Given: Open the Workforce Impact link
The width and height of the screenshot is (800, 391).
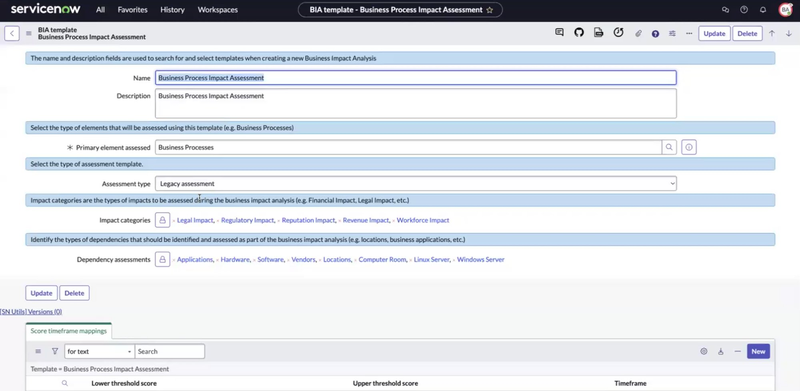Looking at the screenshot, I should 423,221.
